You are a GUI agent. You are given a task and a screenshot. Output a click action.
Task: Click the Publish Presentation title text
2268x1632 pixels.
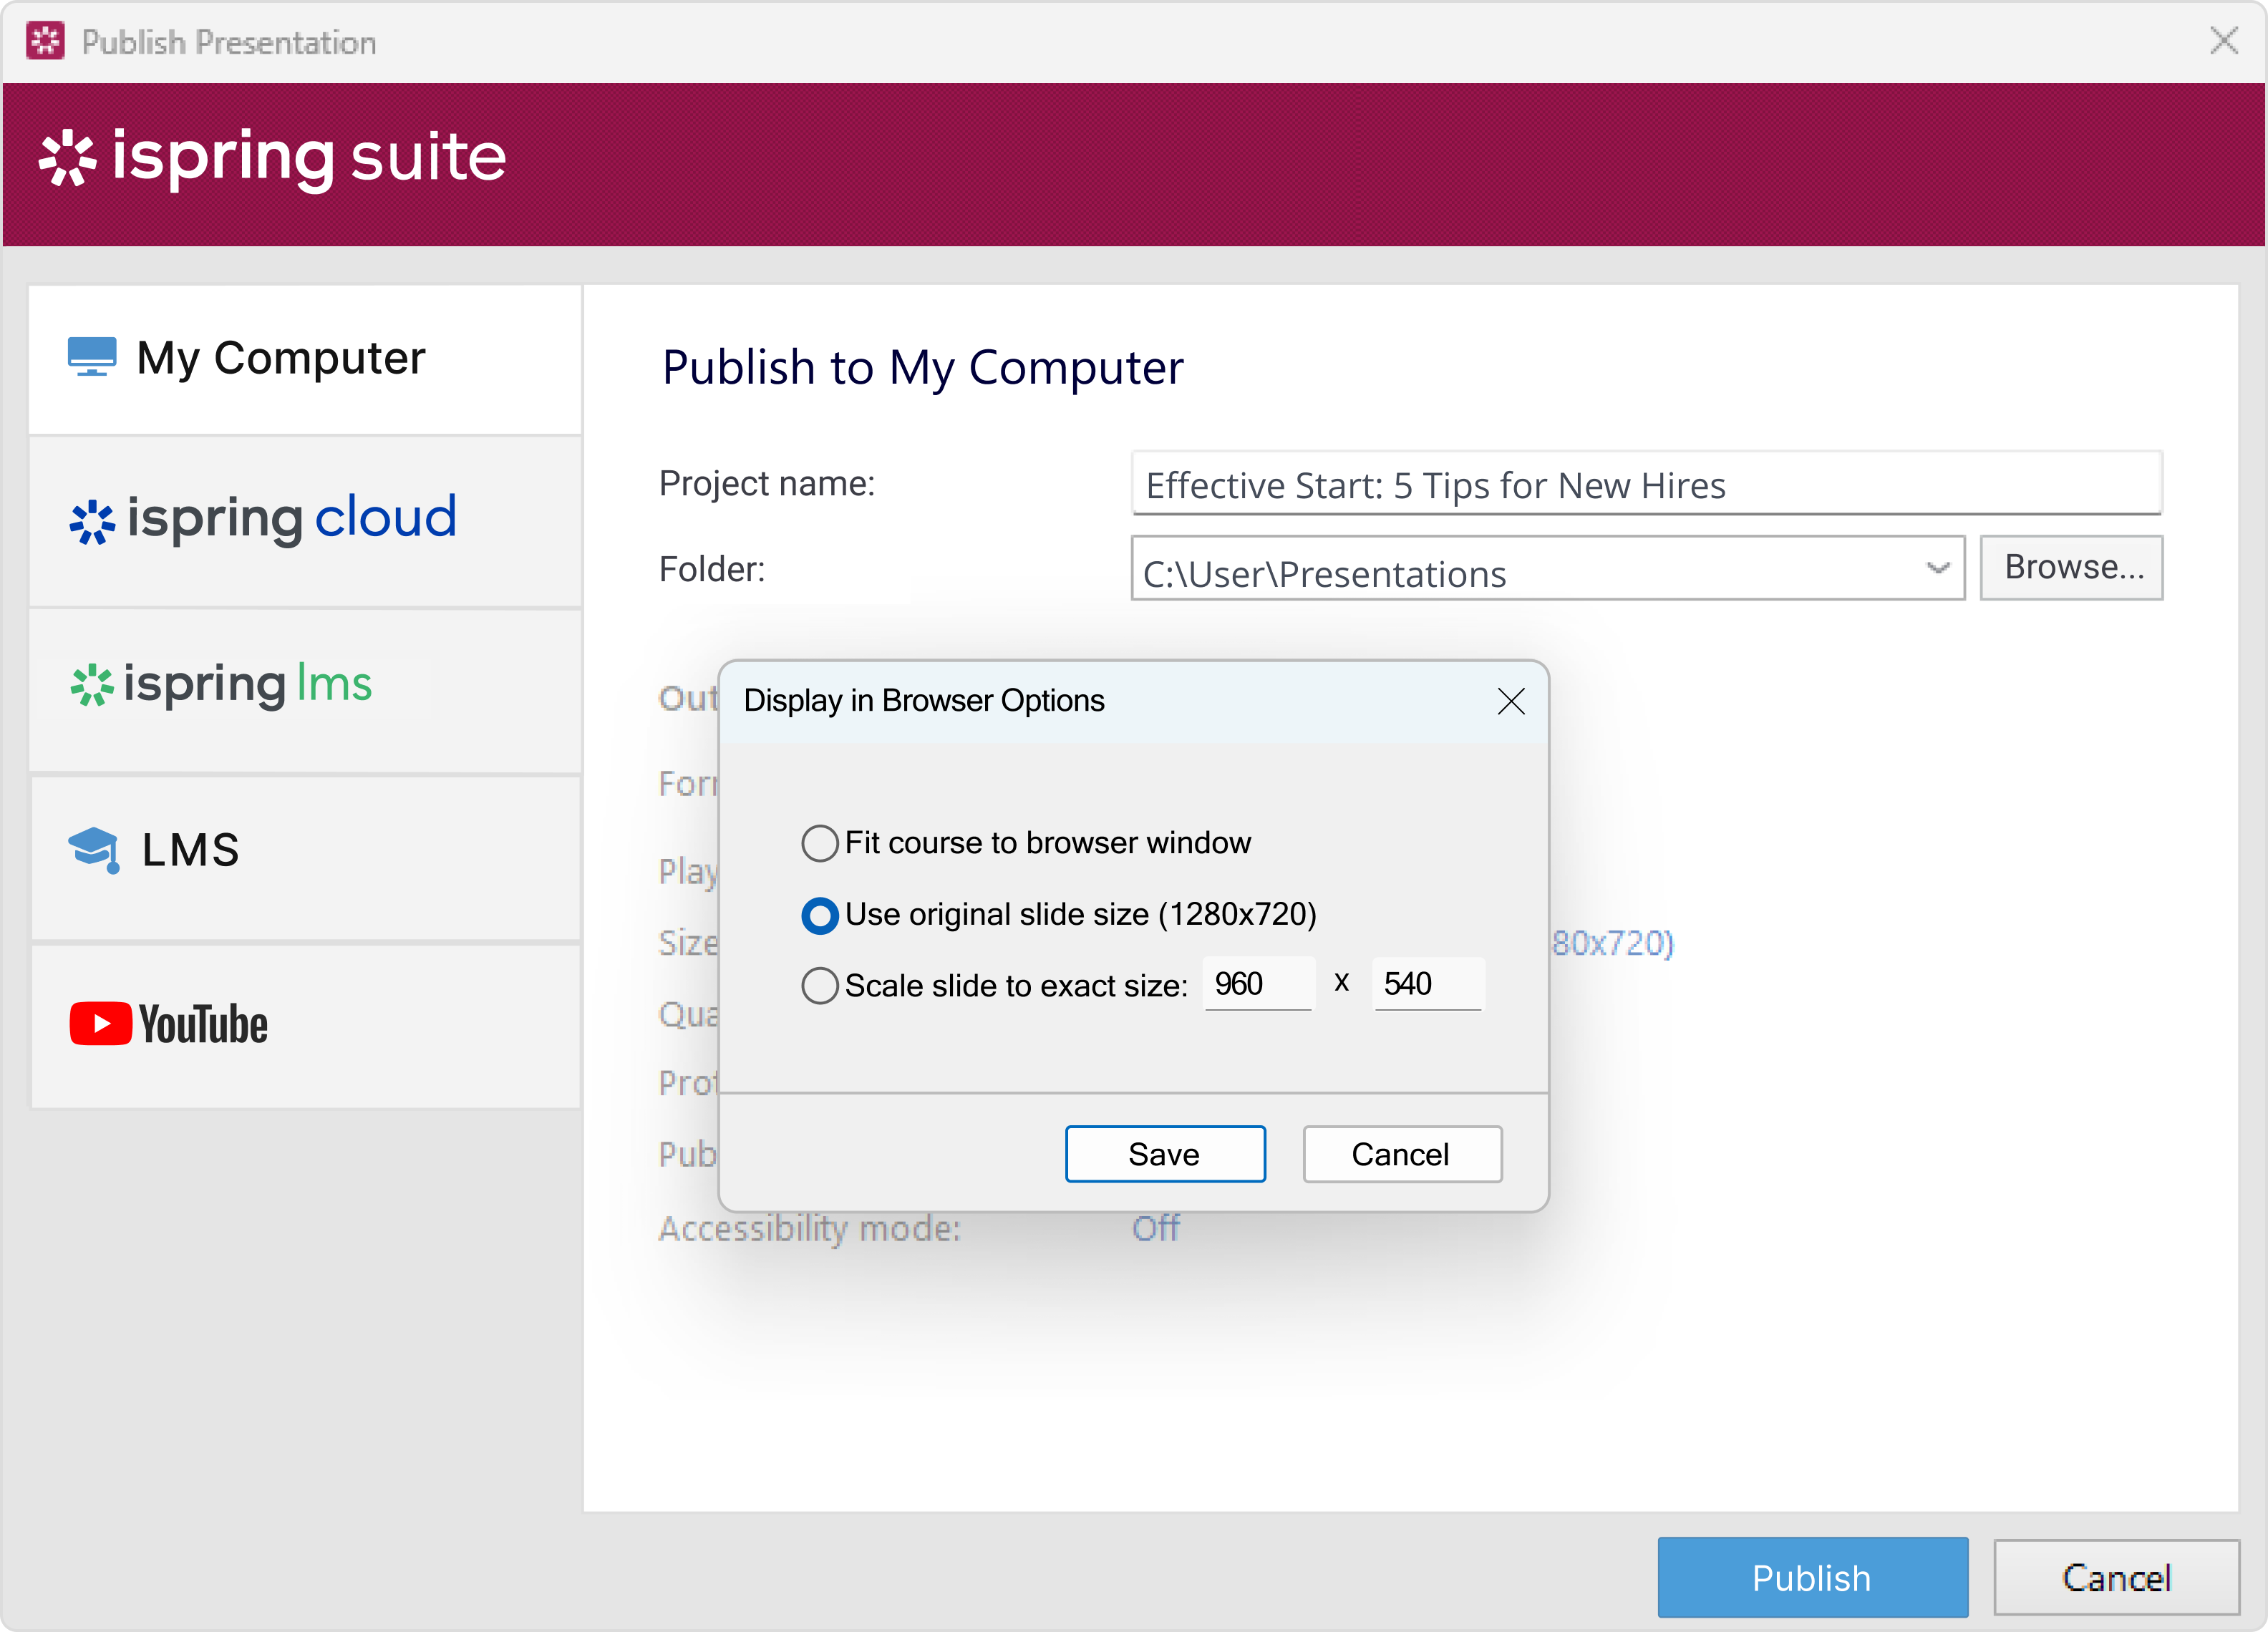click(229, 42)
